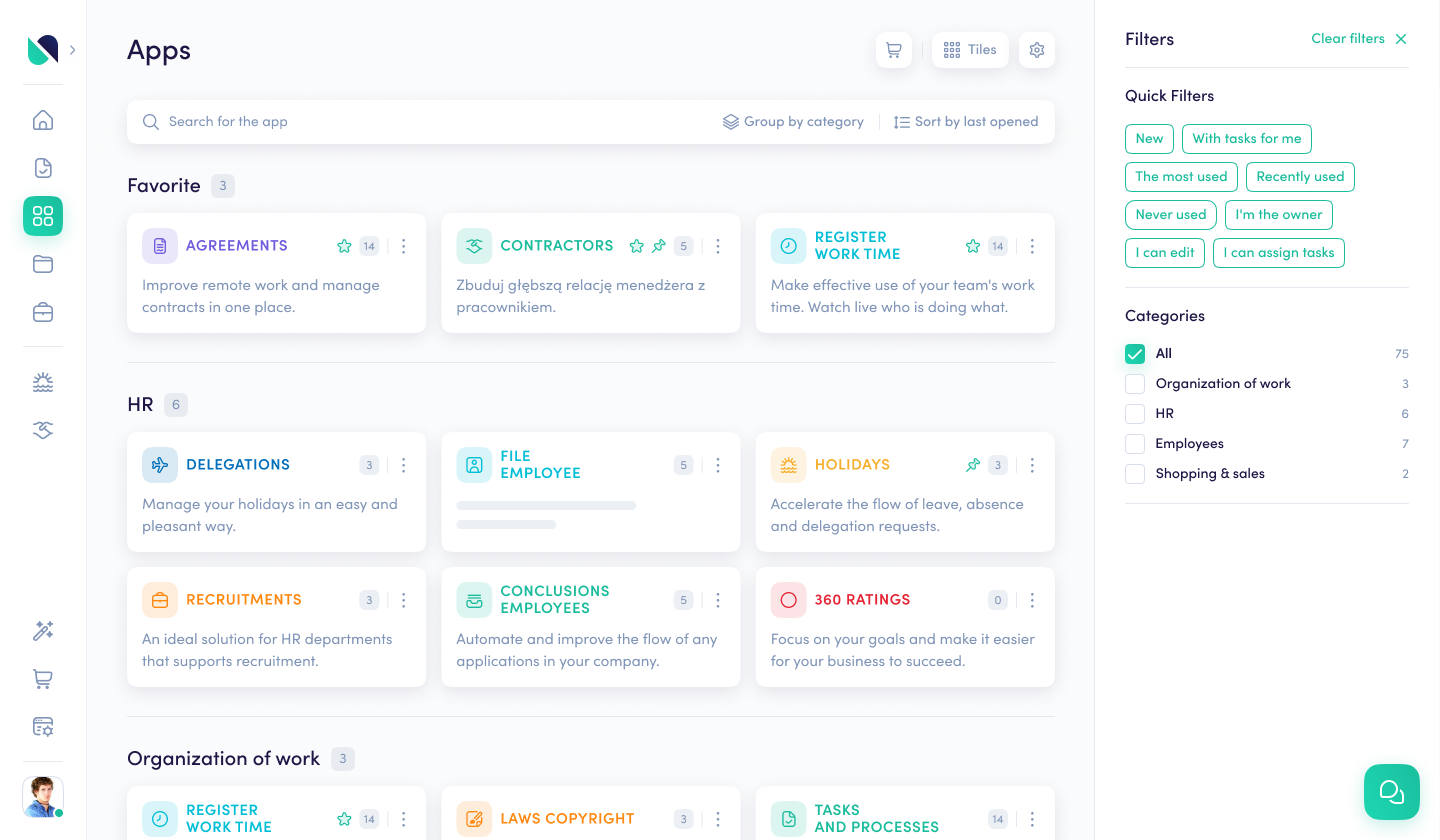The height and width of the screenshot is (840, 1440).
Task: Open the briefcase icon in sidebar
Action: coord(43,312)
